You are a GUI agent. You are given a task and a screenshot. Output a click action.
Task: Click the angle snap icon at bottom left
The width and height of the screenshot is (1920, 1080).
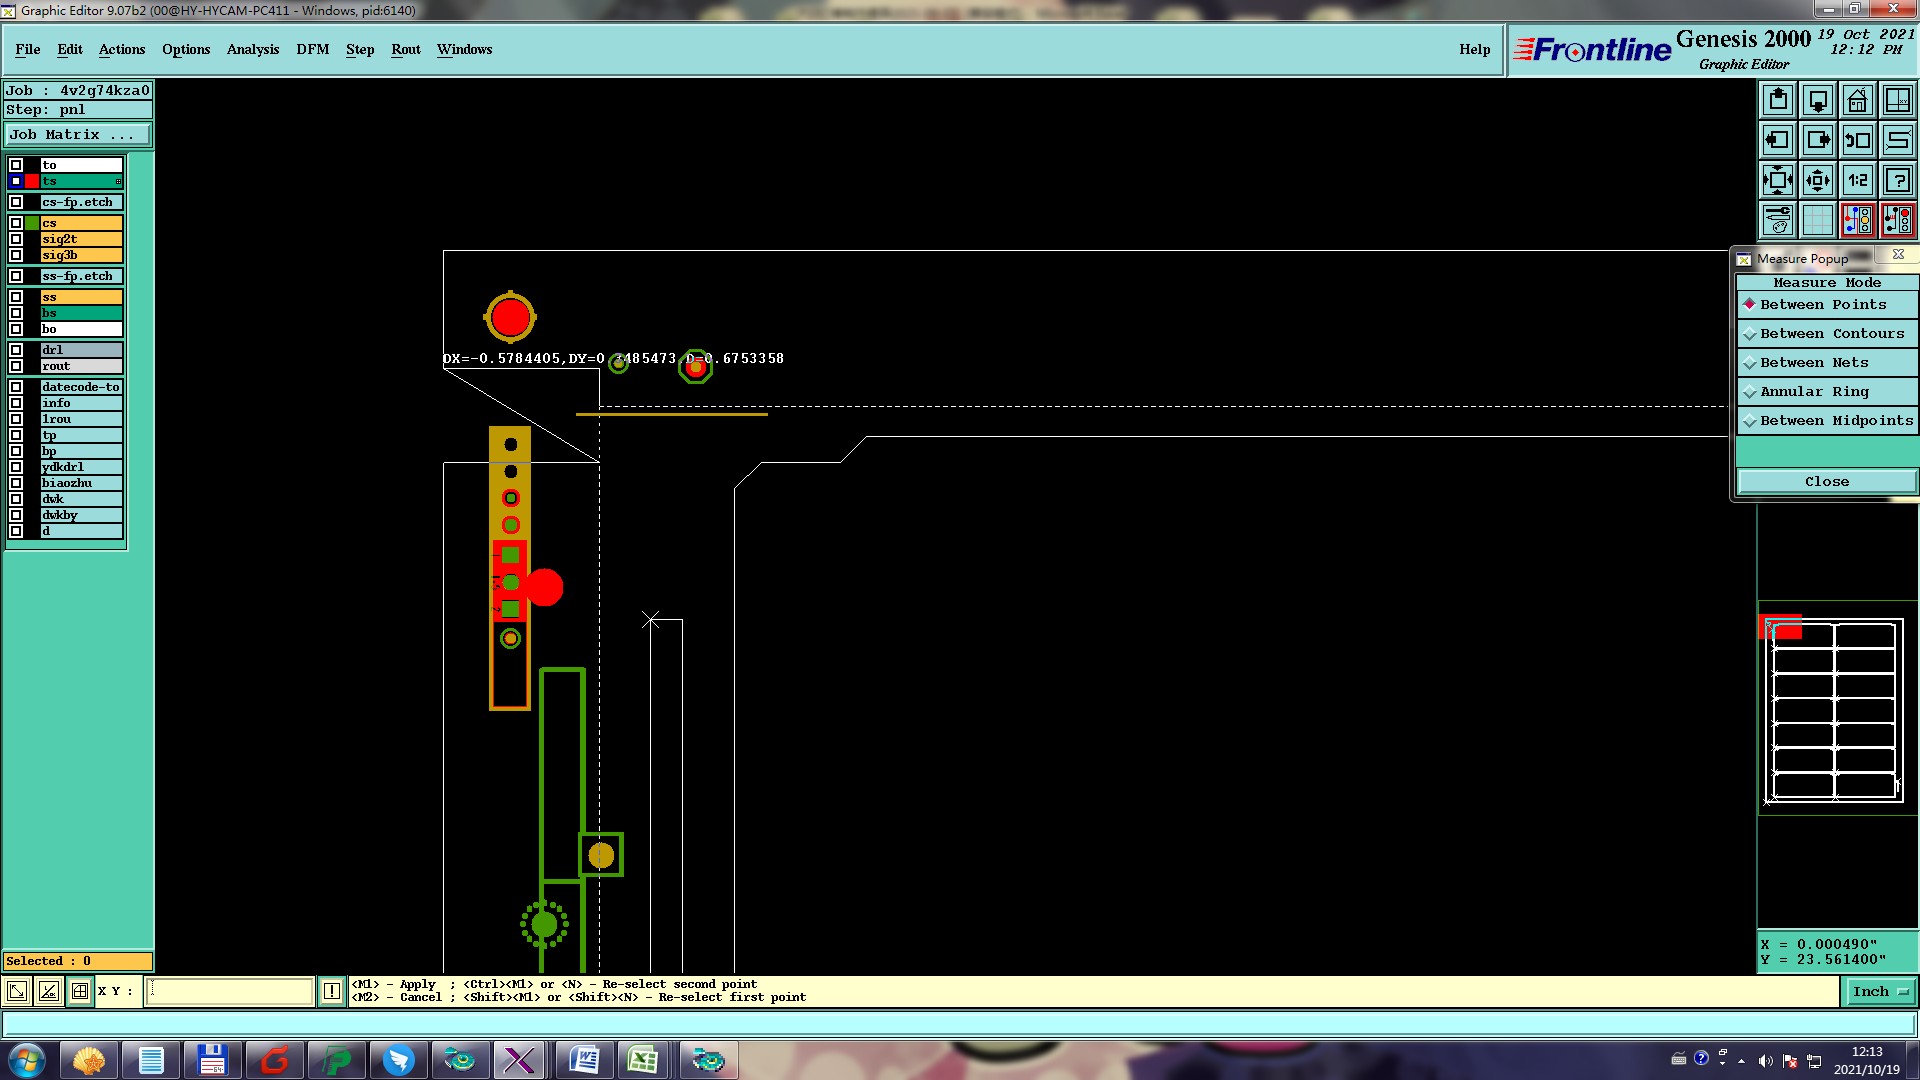pyautogui.click(x=49, y=991)
